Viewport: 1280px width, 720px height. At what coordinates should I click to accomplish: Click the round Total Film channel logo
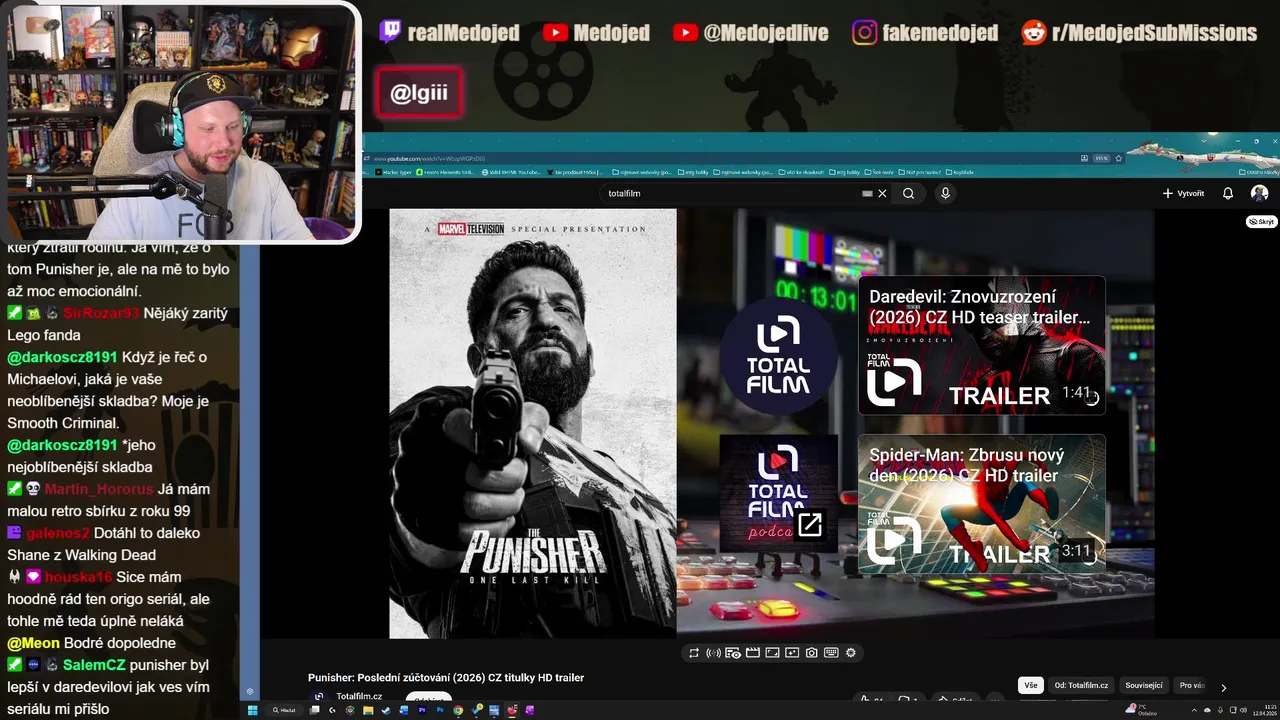point(779,355)
